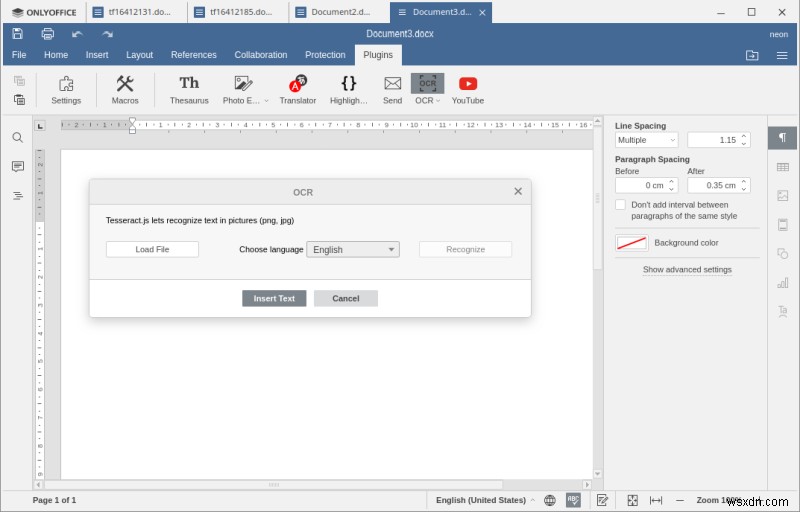Click the Save icon in title bar
Image resolution: width=800 pixels, height=512 pixels.
[x=17, y=34]
